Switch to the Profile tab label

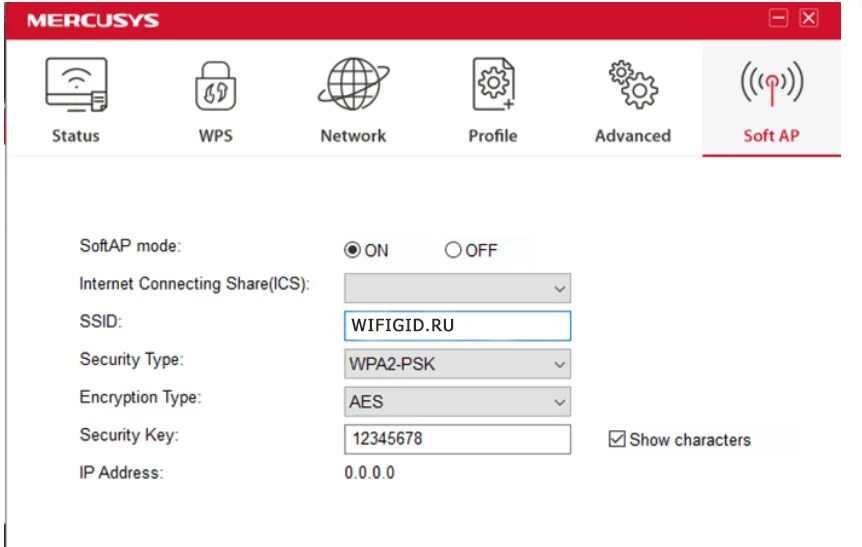tap(493, 136)
